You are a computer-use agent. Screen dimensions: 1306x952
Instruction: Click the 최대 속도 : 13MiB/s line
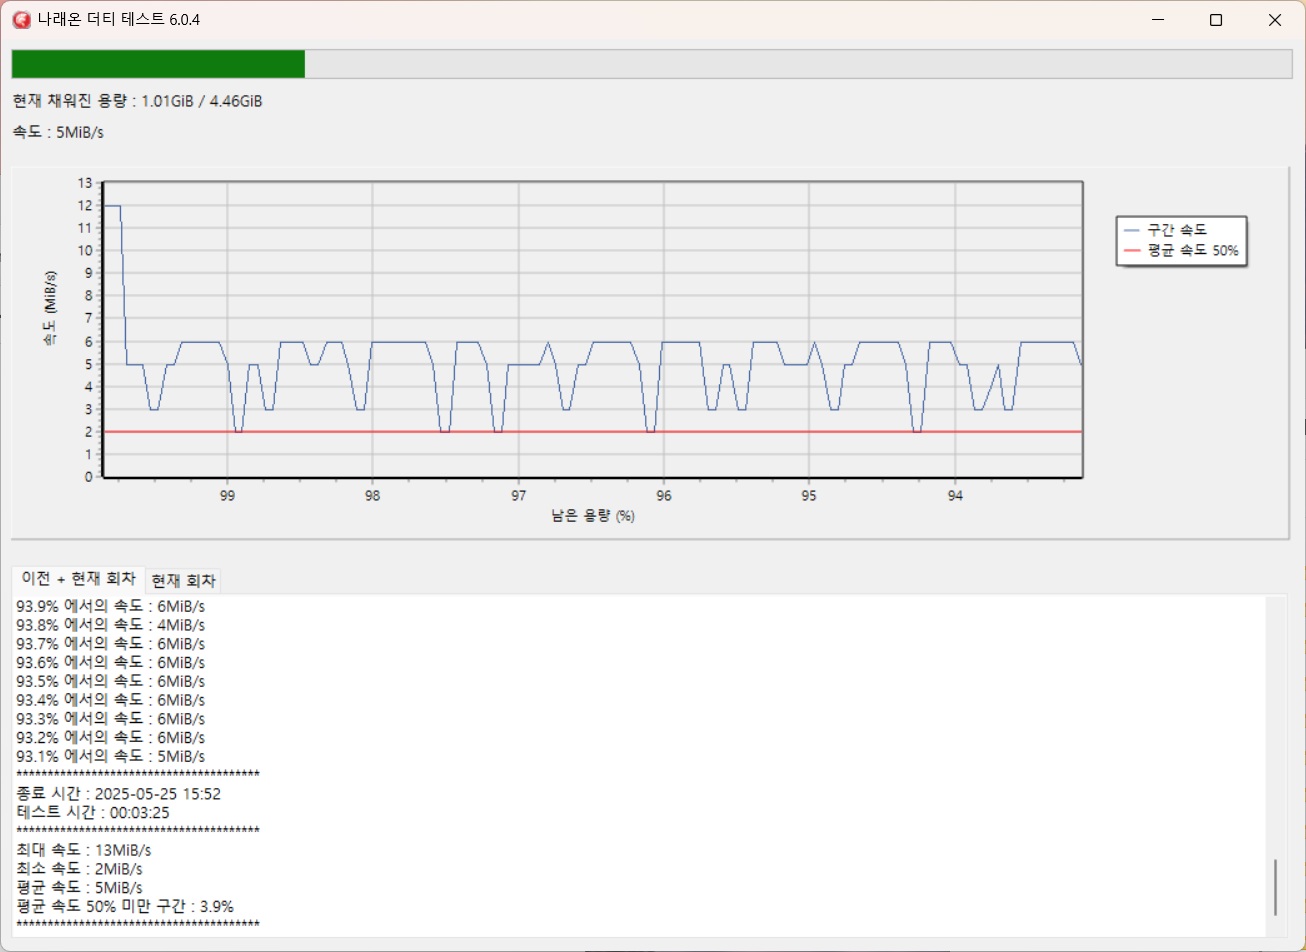(x=84, y=850)
